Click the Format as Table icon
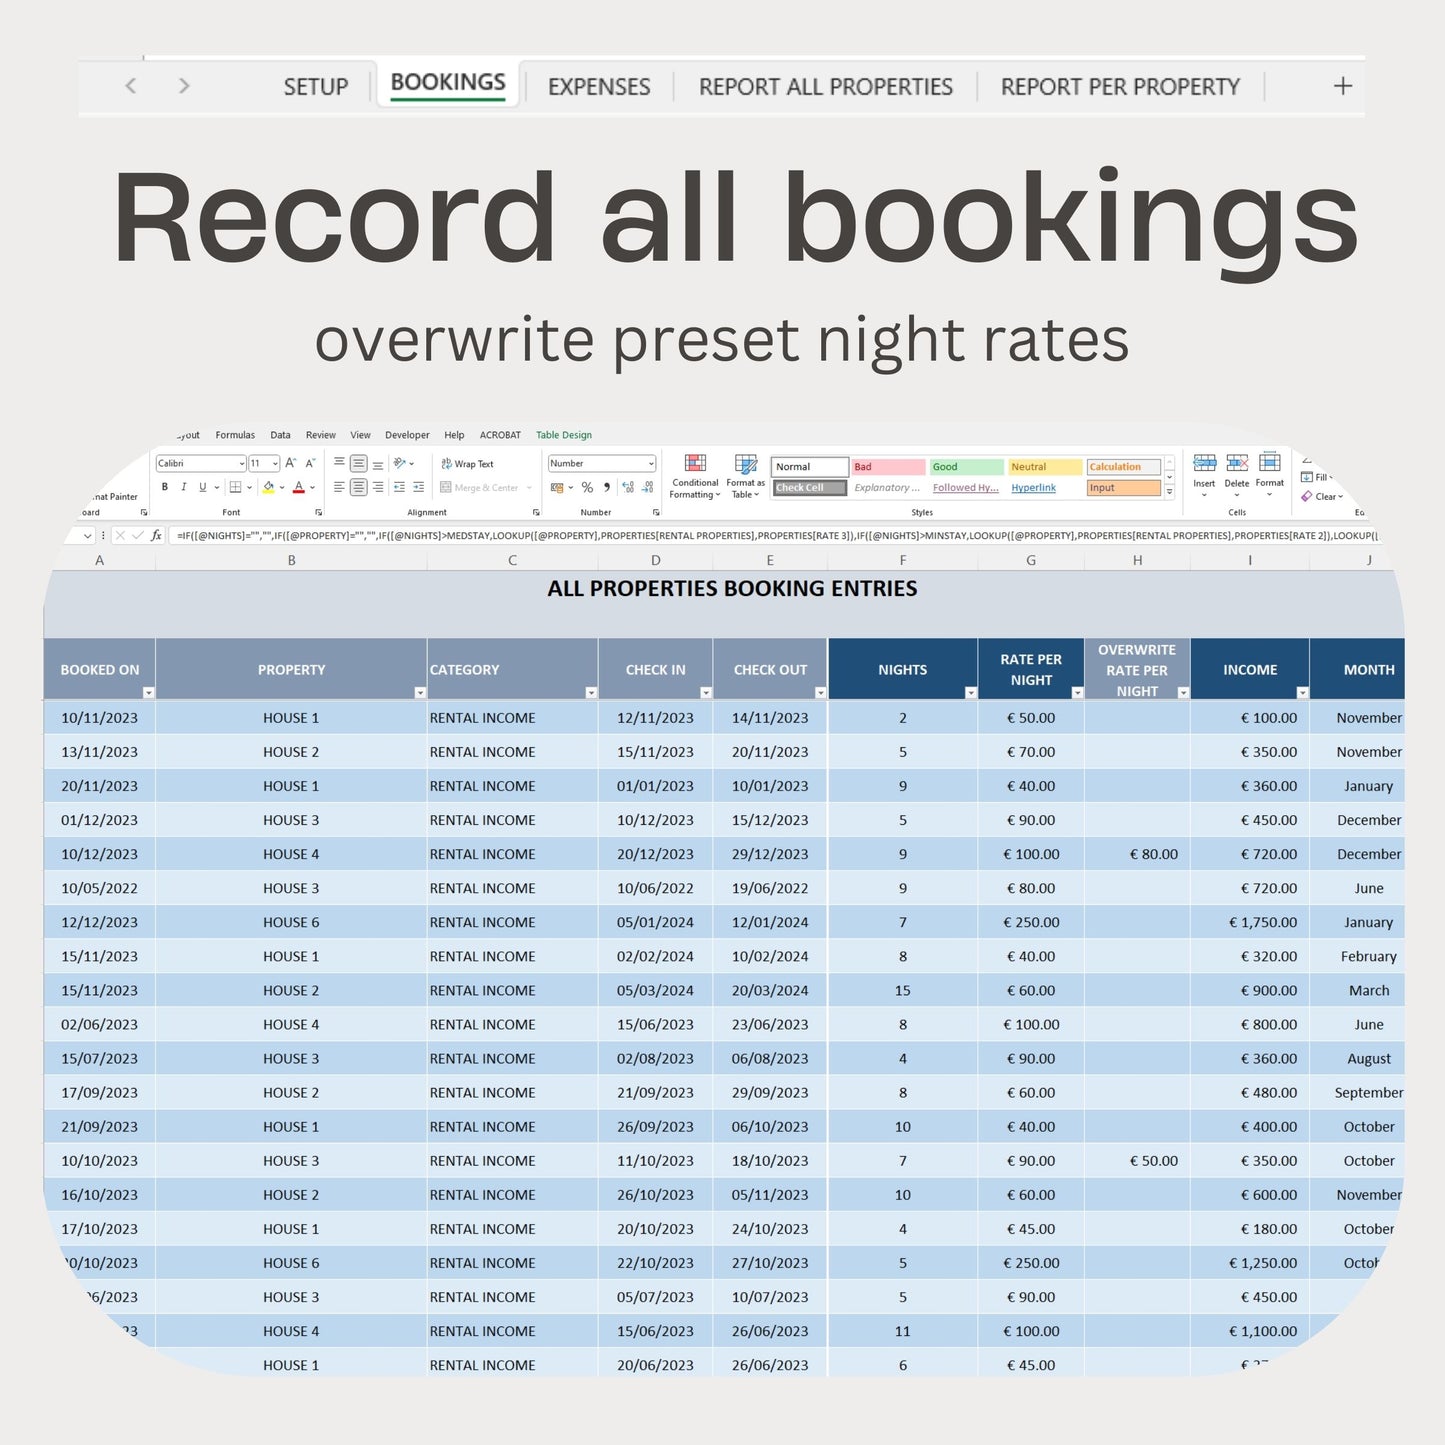 pyautogui.click(x=746, y=475)
